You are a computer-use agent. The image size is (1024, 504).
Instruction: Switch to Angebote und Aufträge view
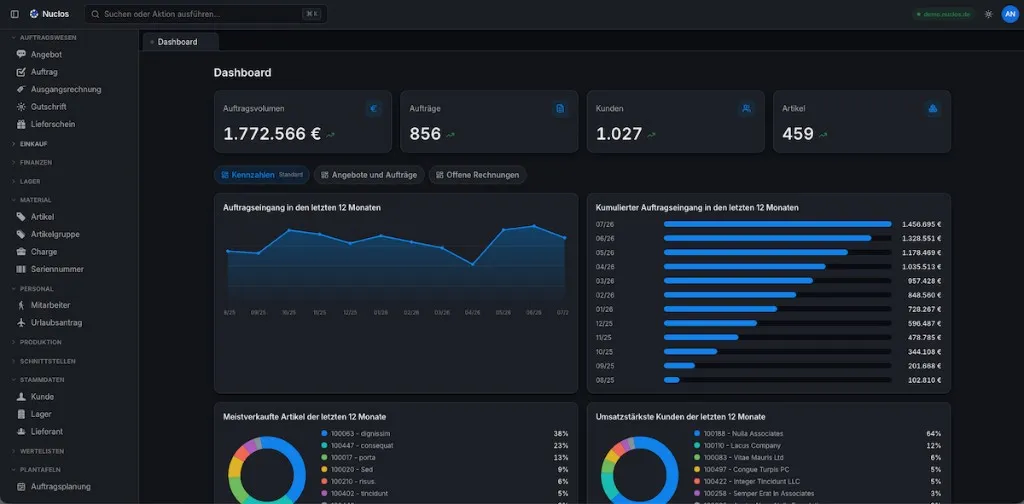tap(369, 175)
